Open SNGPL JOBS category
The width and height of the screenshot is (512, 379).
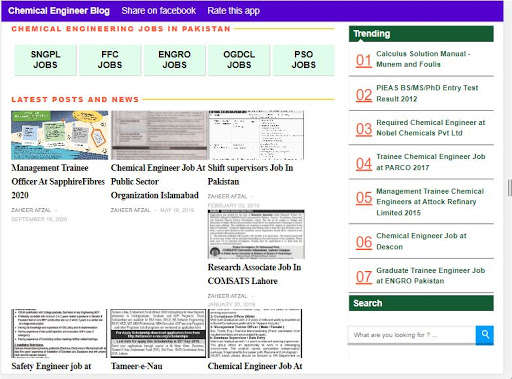click(45, 60)
